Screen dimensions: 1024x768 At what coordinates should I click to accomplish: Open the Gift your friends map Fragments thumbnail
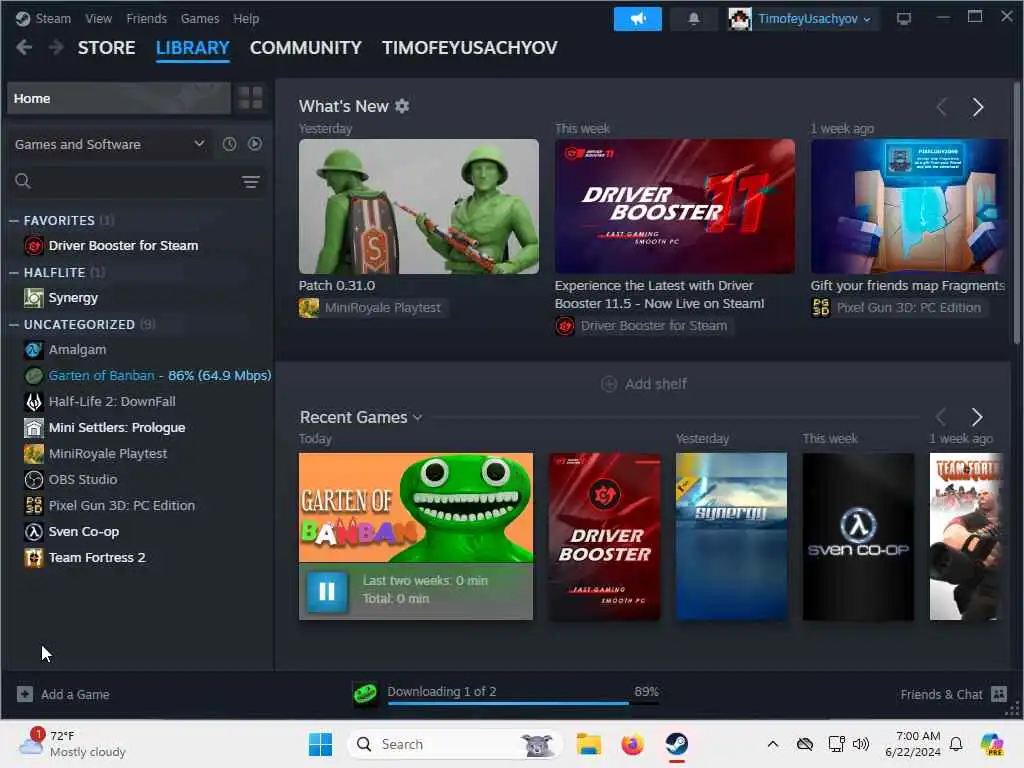[909, 206]
